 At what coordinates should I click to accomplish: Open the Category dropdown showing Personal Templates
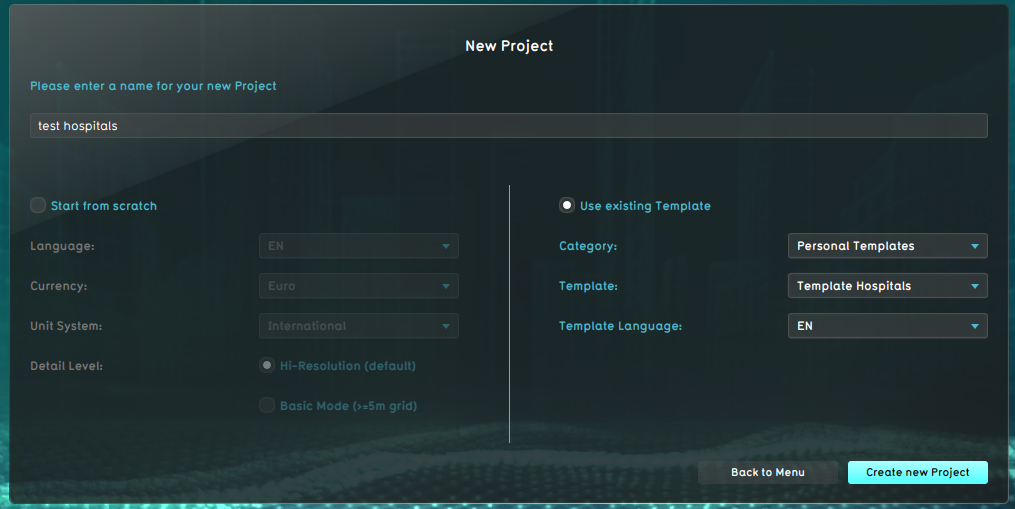coord(887,246)
